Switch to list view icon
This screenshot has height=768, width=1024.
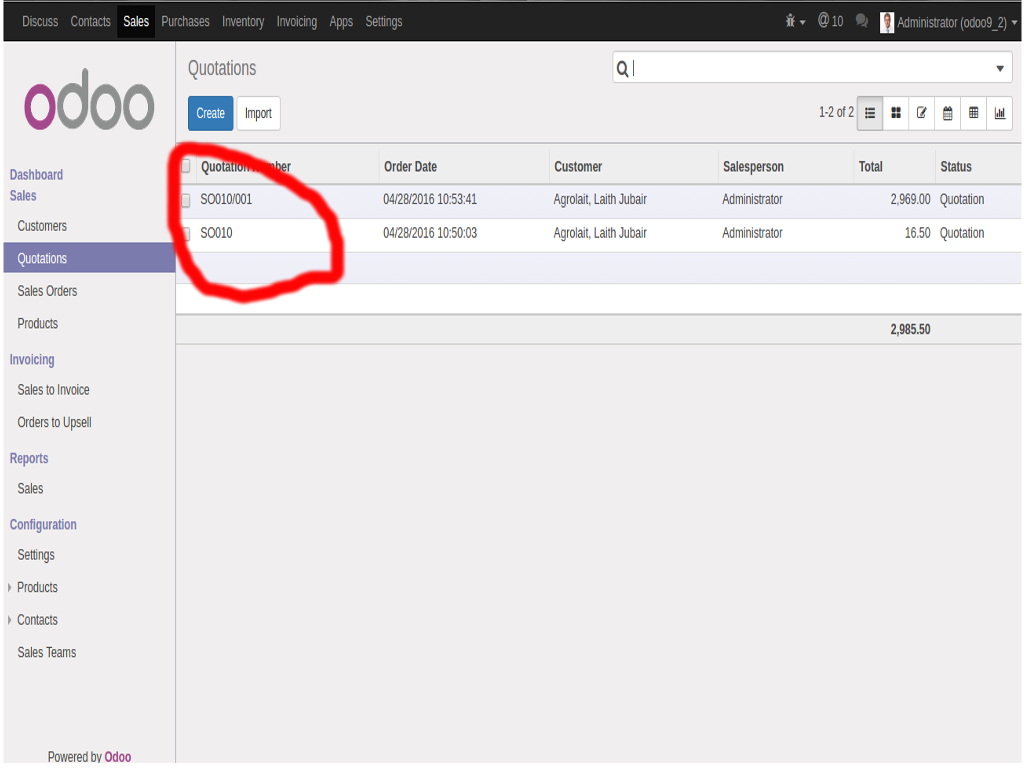870,114
